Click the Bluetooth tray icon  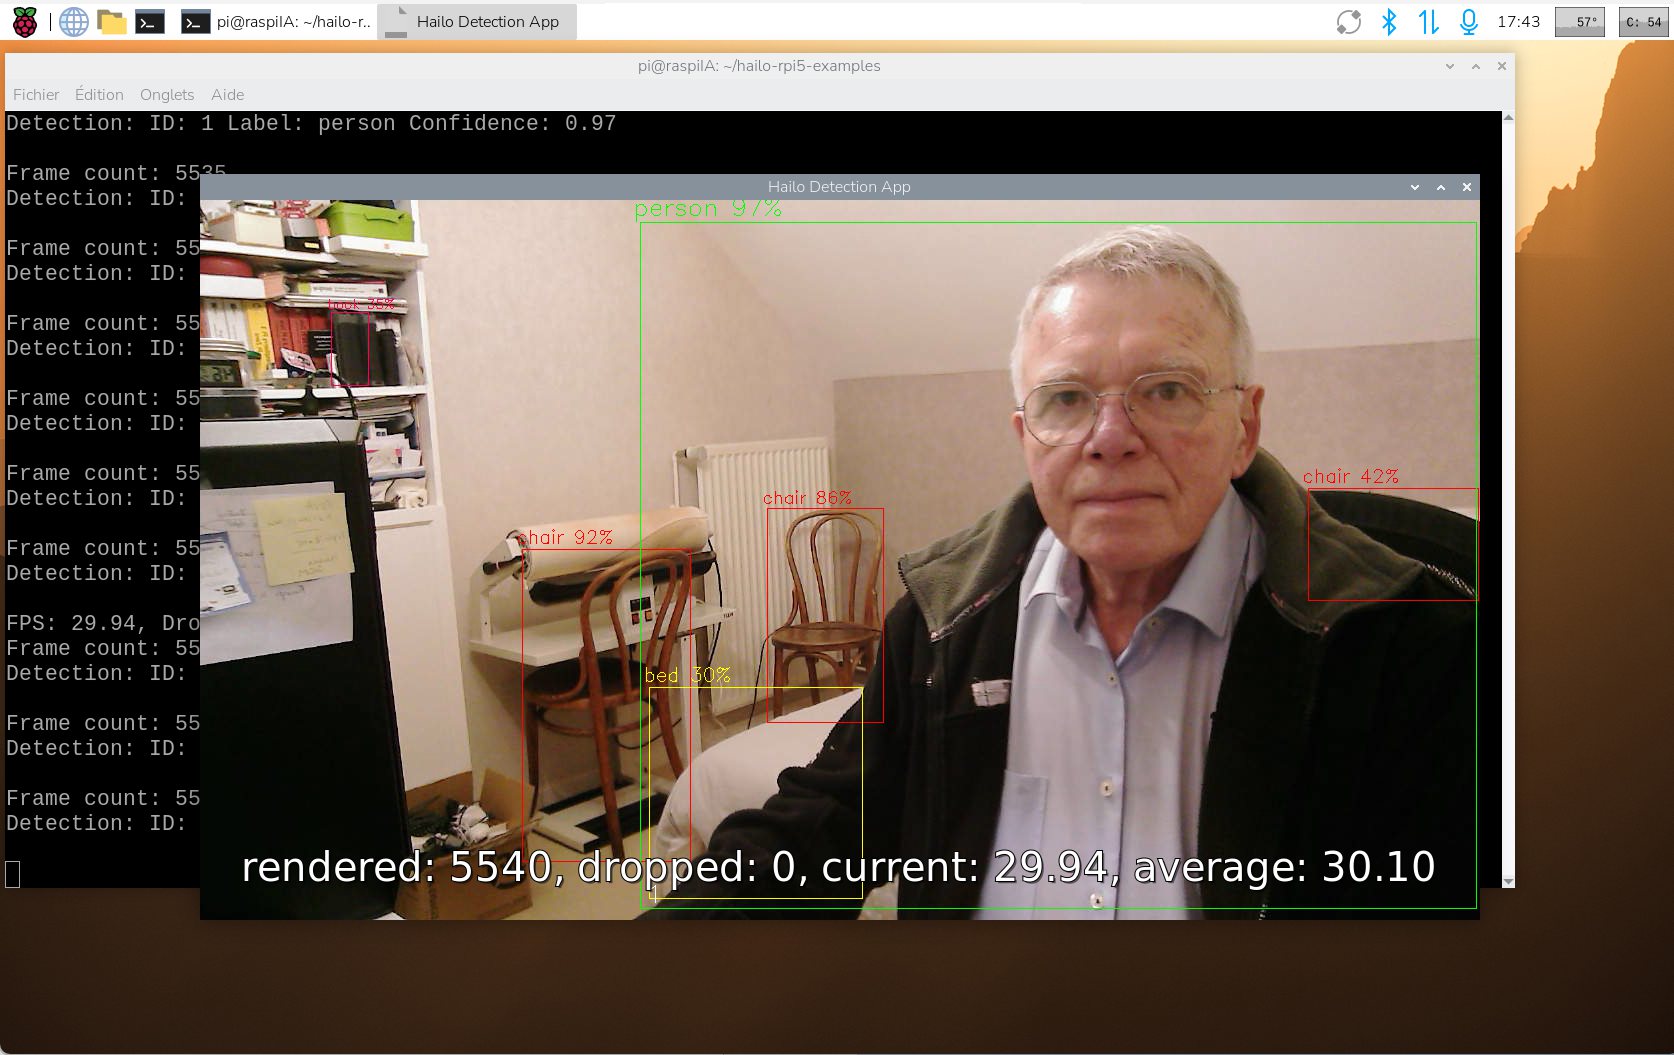(x=1388, y=21)
